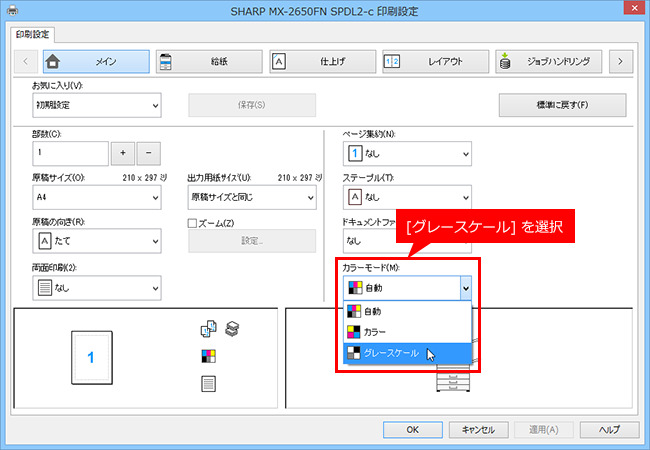Switch to the レイアウト tab

click(x=435, y=62)
